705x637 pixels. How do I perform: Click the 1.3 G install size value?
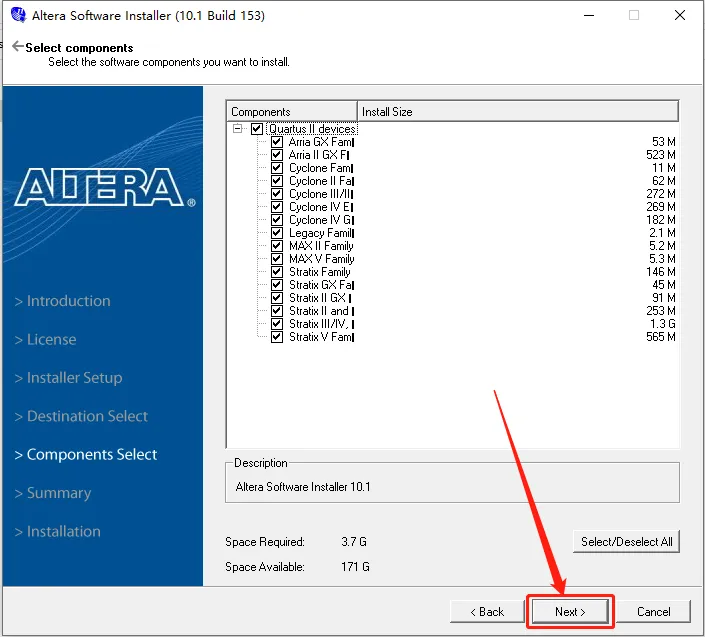tap(662, 324)
